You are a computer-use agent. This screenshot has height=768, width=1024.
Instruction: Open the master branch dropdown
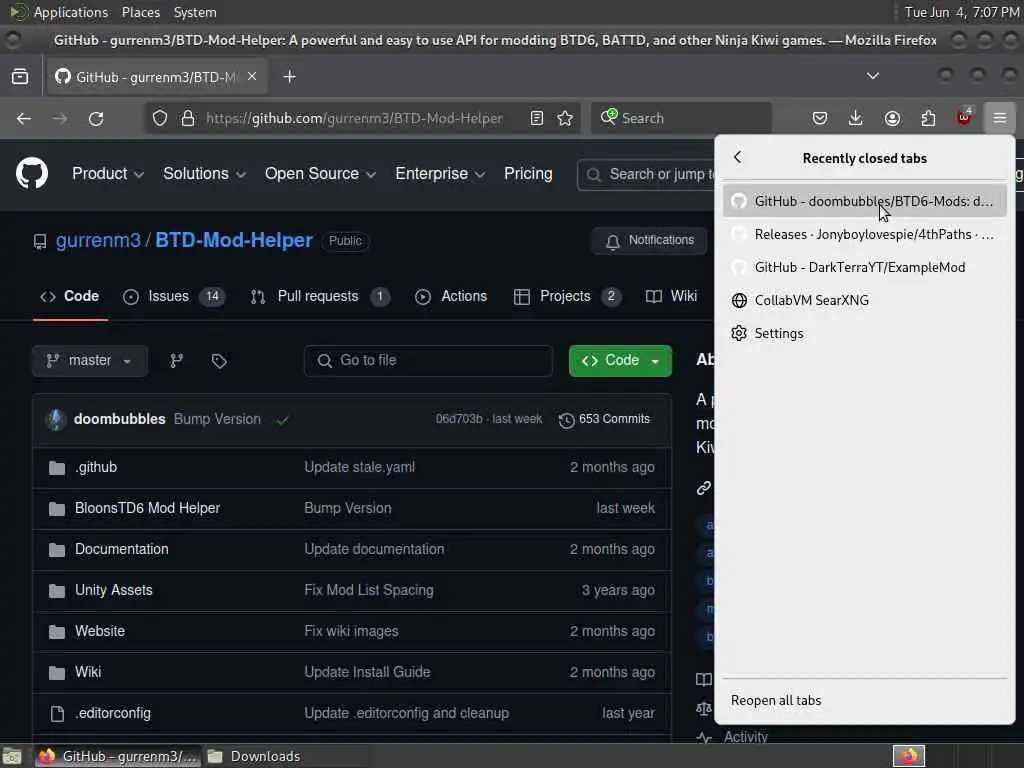tap(89, 360)
